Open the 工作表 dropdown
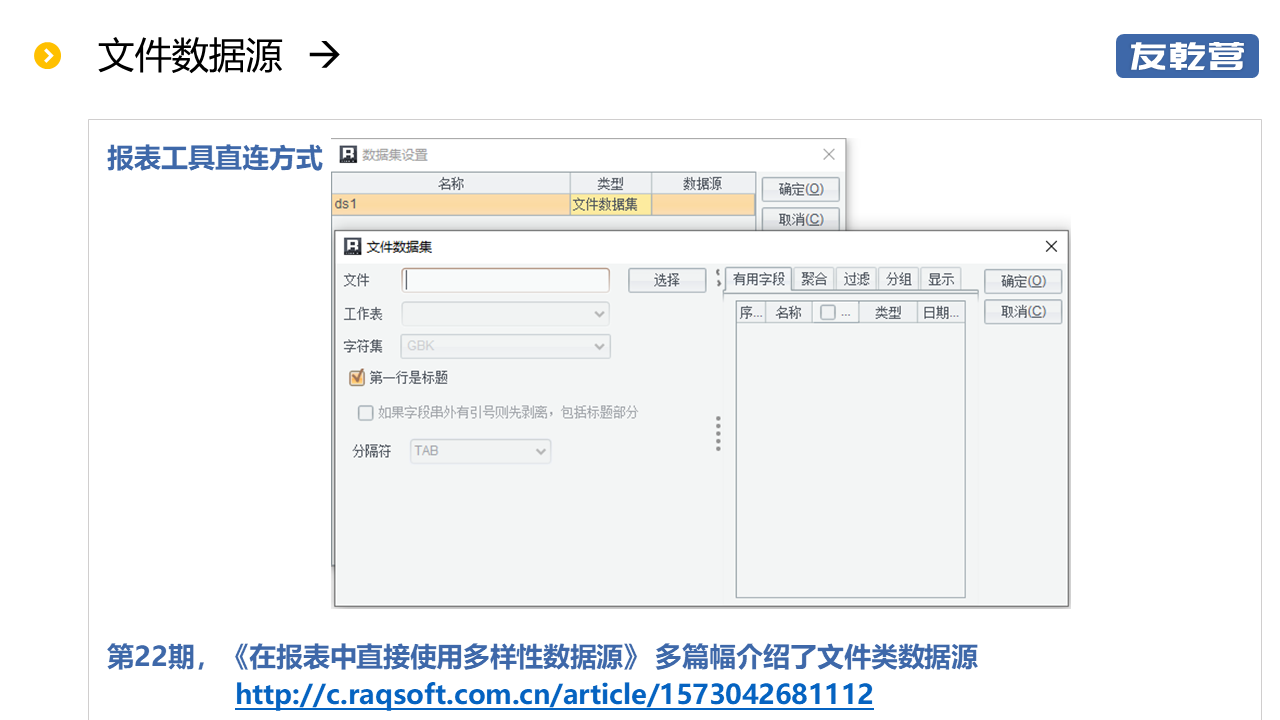This screenshot has width=1280, height=720. click(506, 313)
